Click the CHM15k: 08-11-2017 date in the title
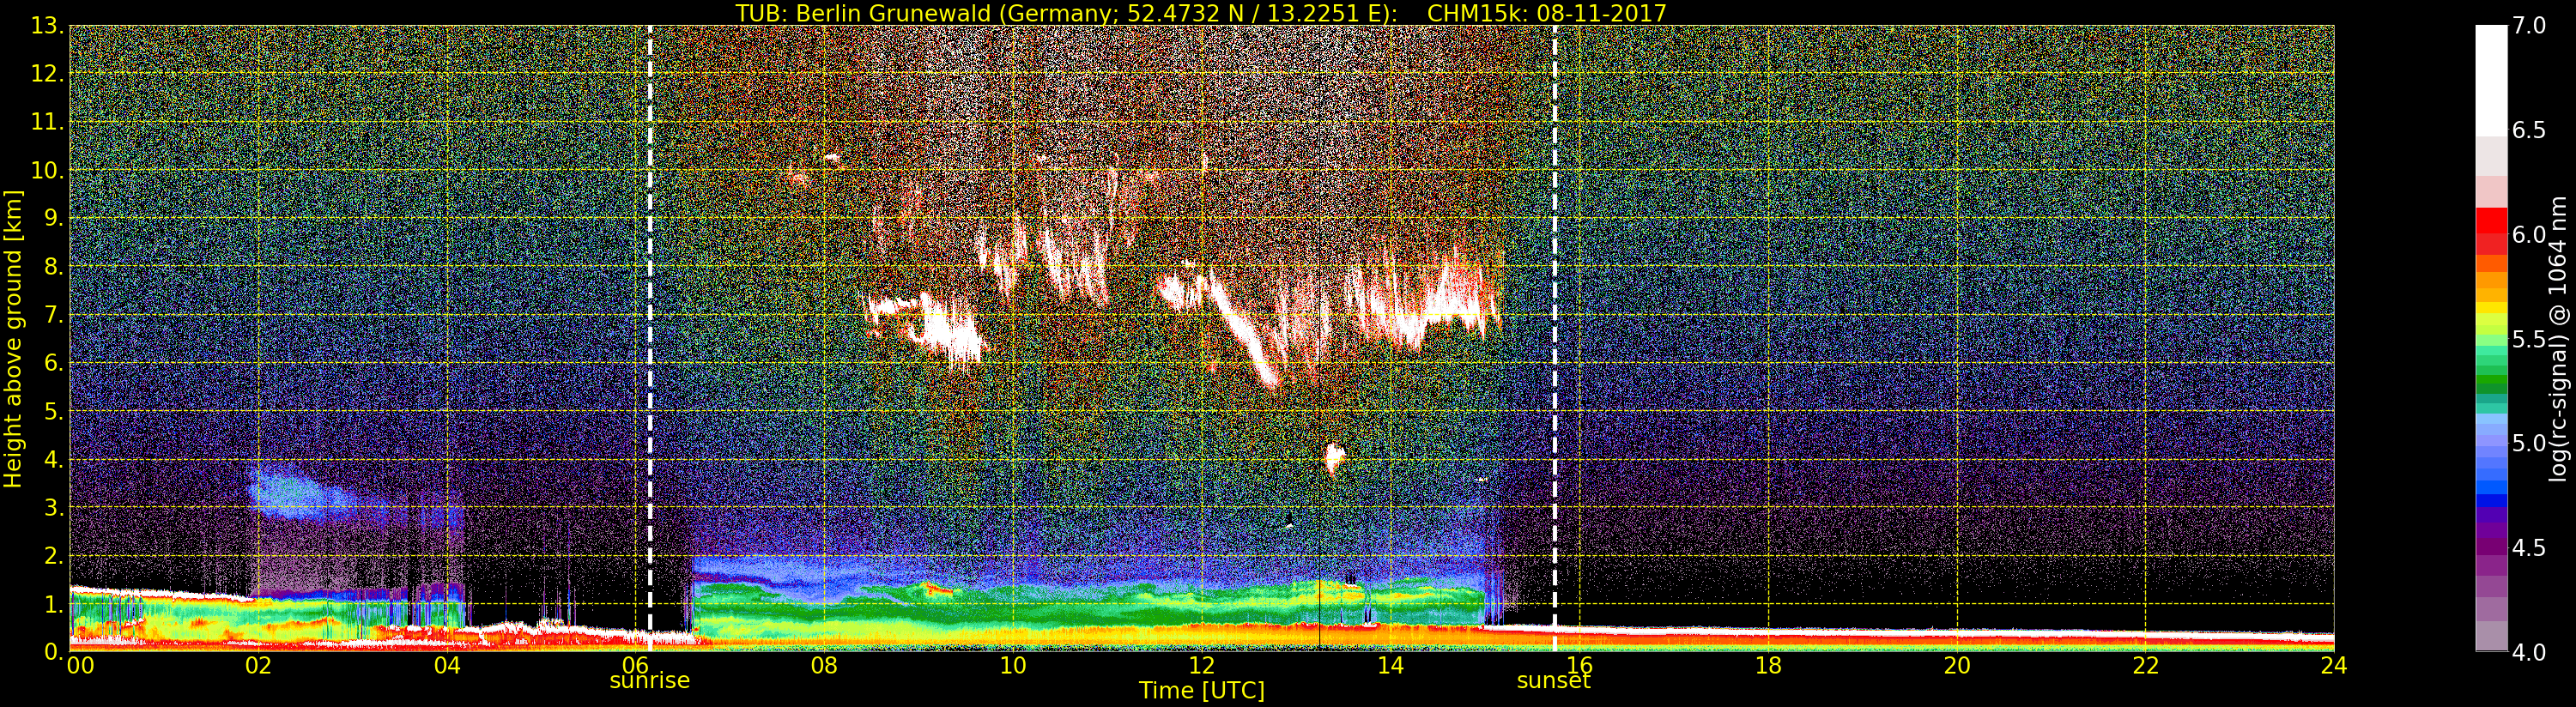This screenshot has width=2576, height=707. (1546, 13)
